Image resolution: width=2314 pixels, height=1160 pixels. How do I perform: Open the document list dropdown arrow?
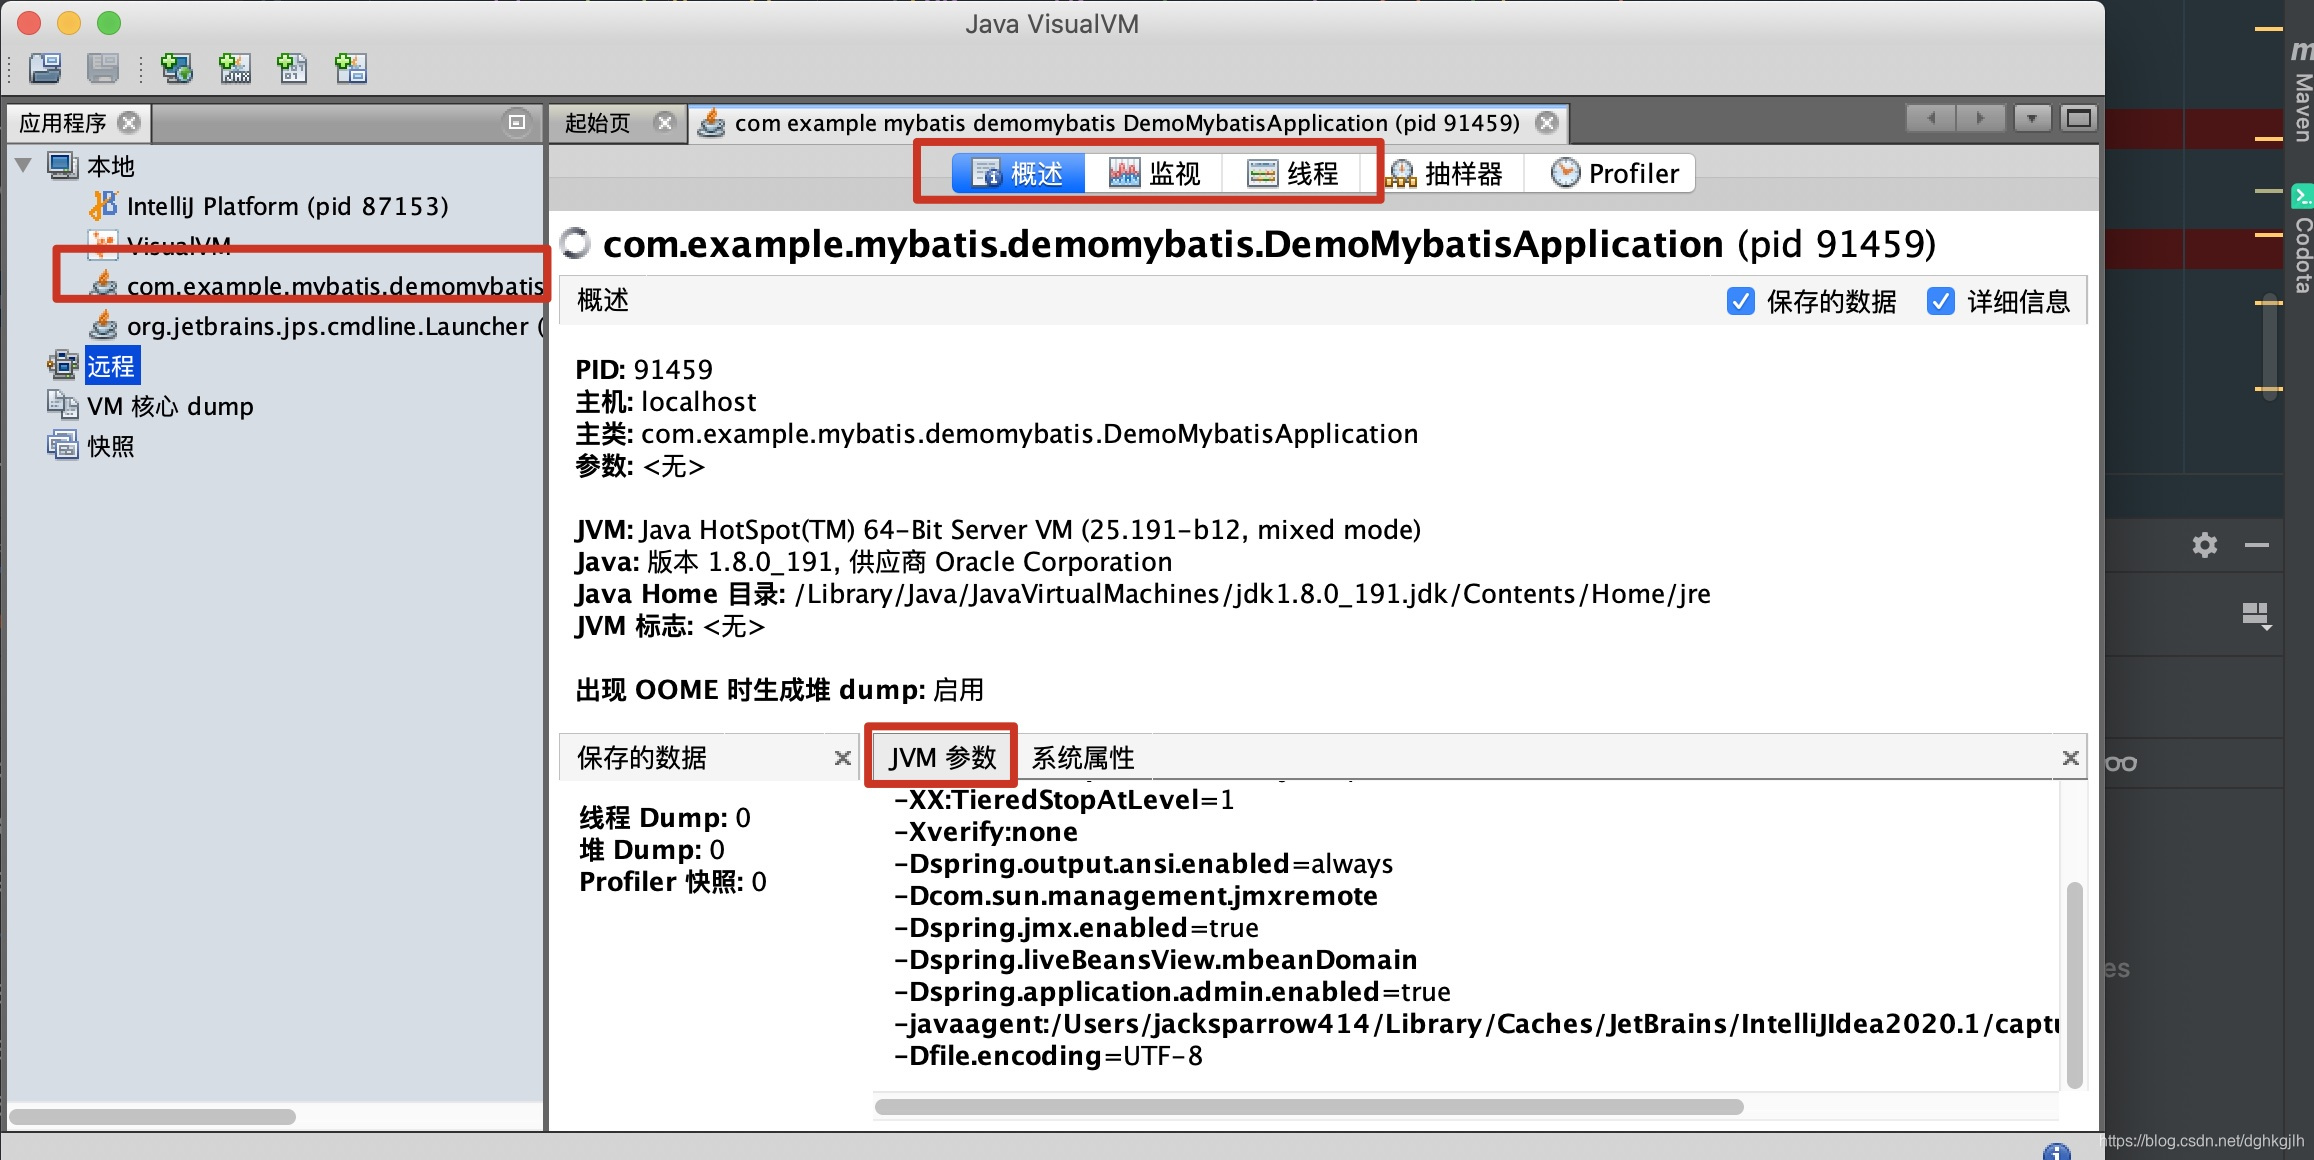pyautogui.click(x=2032, y=118)
